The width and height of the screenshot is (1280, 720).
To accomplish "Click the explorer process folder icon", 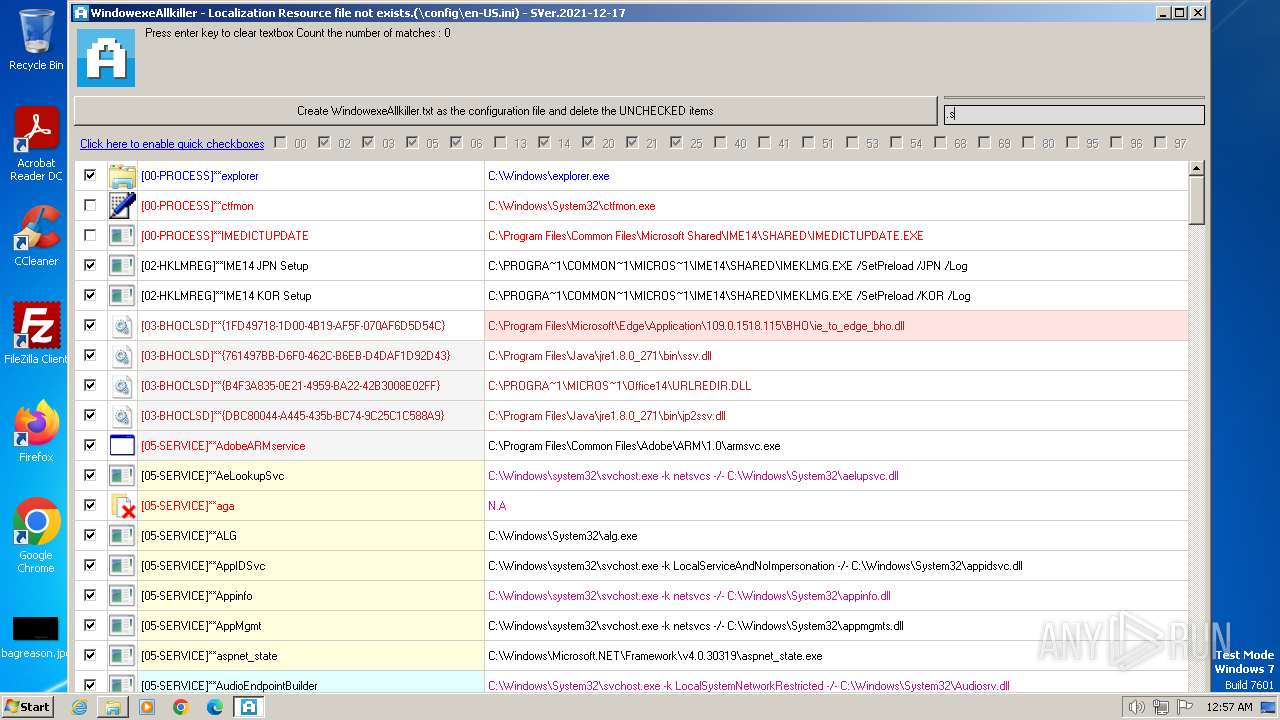I will tap(122, 176).
